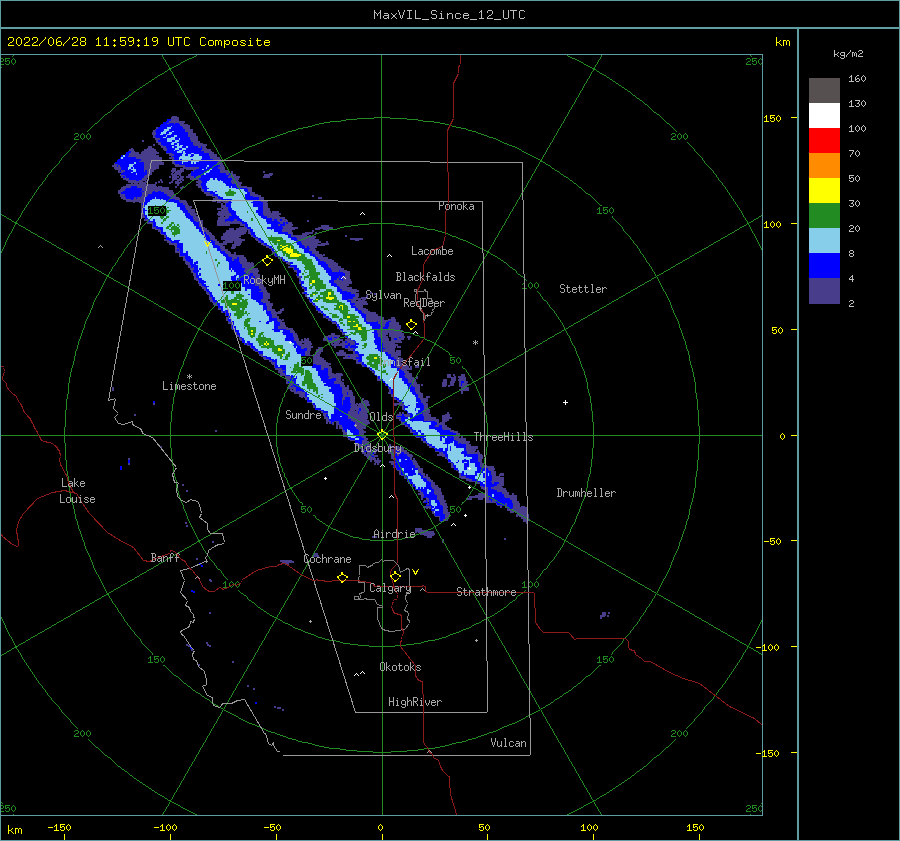Click the Ponoka town label
This screenshot has width=900, height=841.
point(456,206)
